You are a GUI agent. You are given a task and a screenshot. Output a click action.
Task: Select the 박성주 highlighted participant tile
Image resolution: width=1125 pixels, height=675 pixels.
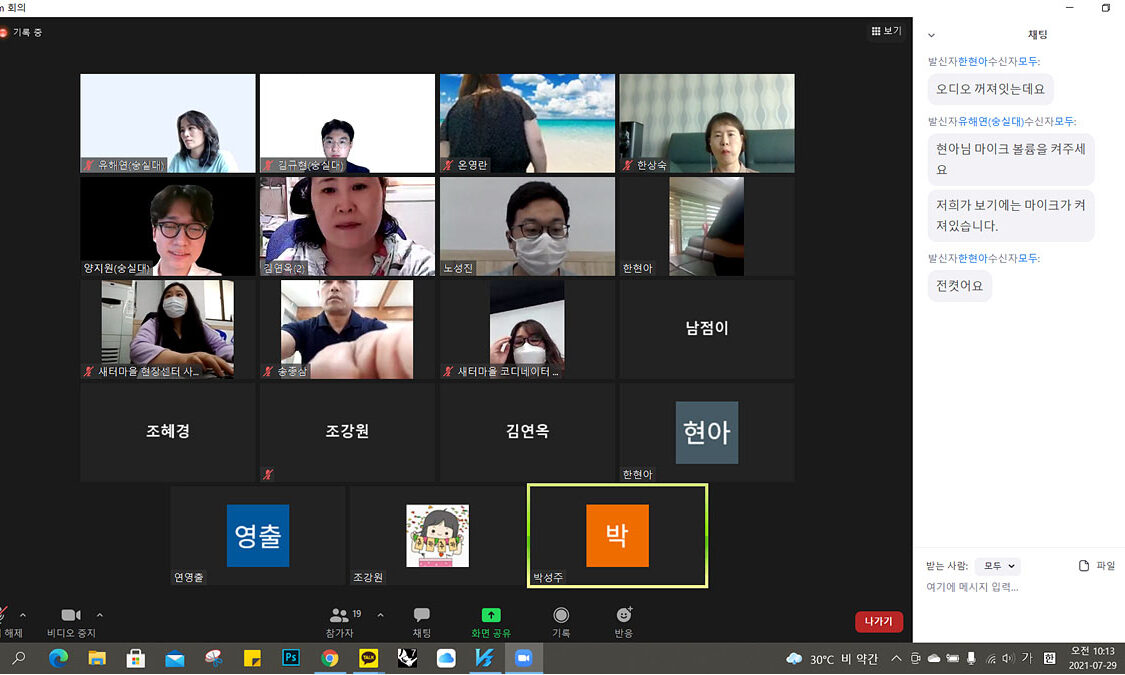pyautogui.click(x=617, y=535)
